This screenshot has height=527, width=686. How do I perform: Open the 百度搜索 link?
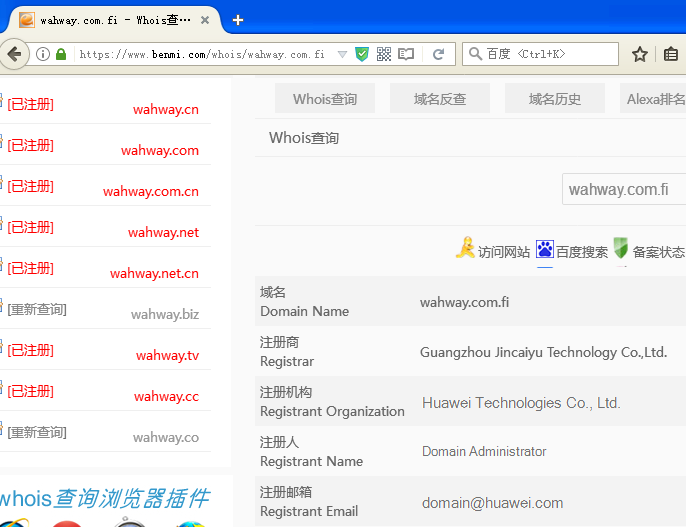tap(581, 252)
